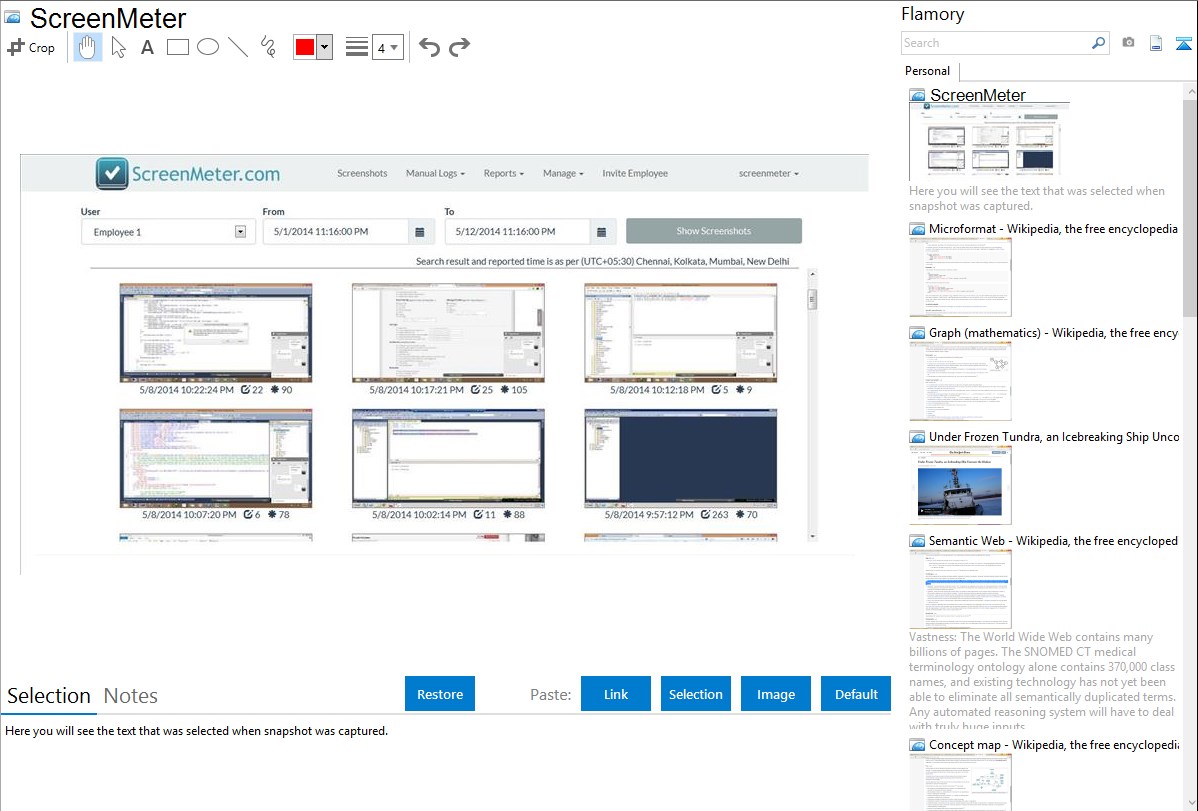1198x811 pixels.
Task: Open the Manage menu
Action: (563, 174)
